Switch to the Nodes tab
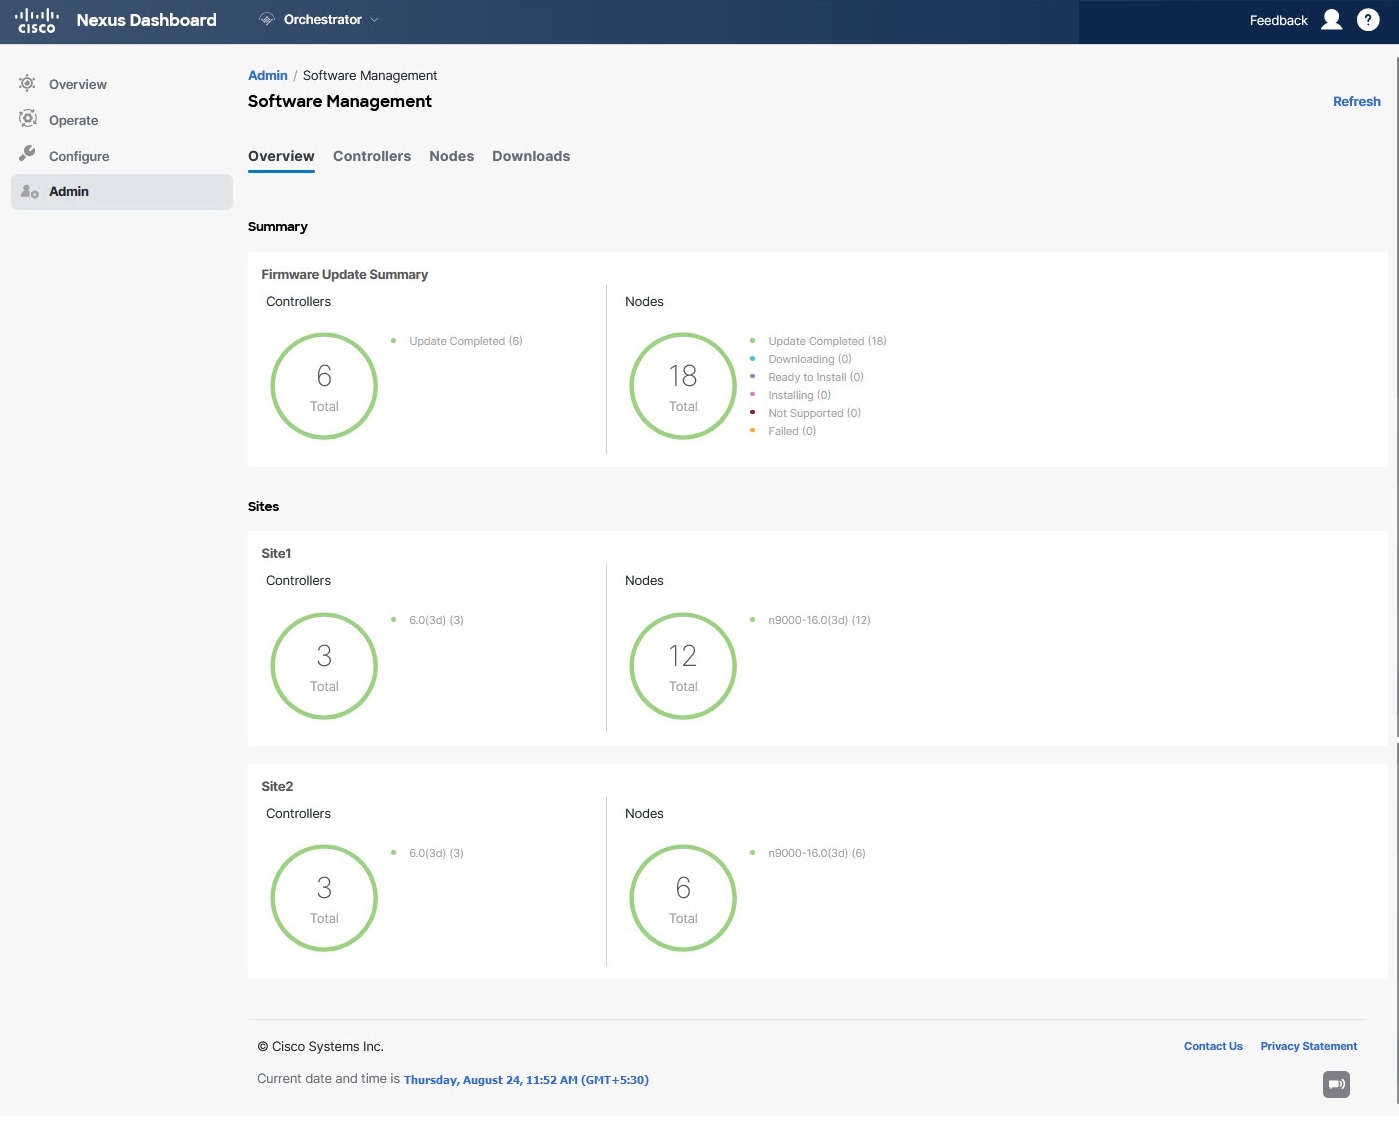 pyautogui.click(x=452, y=156)
